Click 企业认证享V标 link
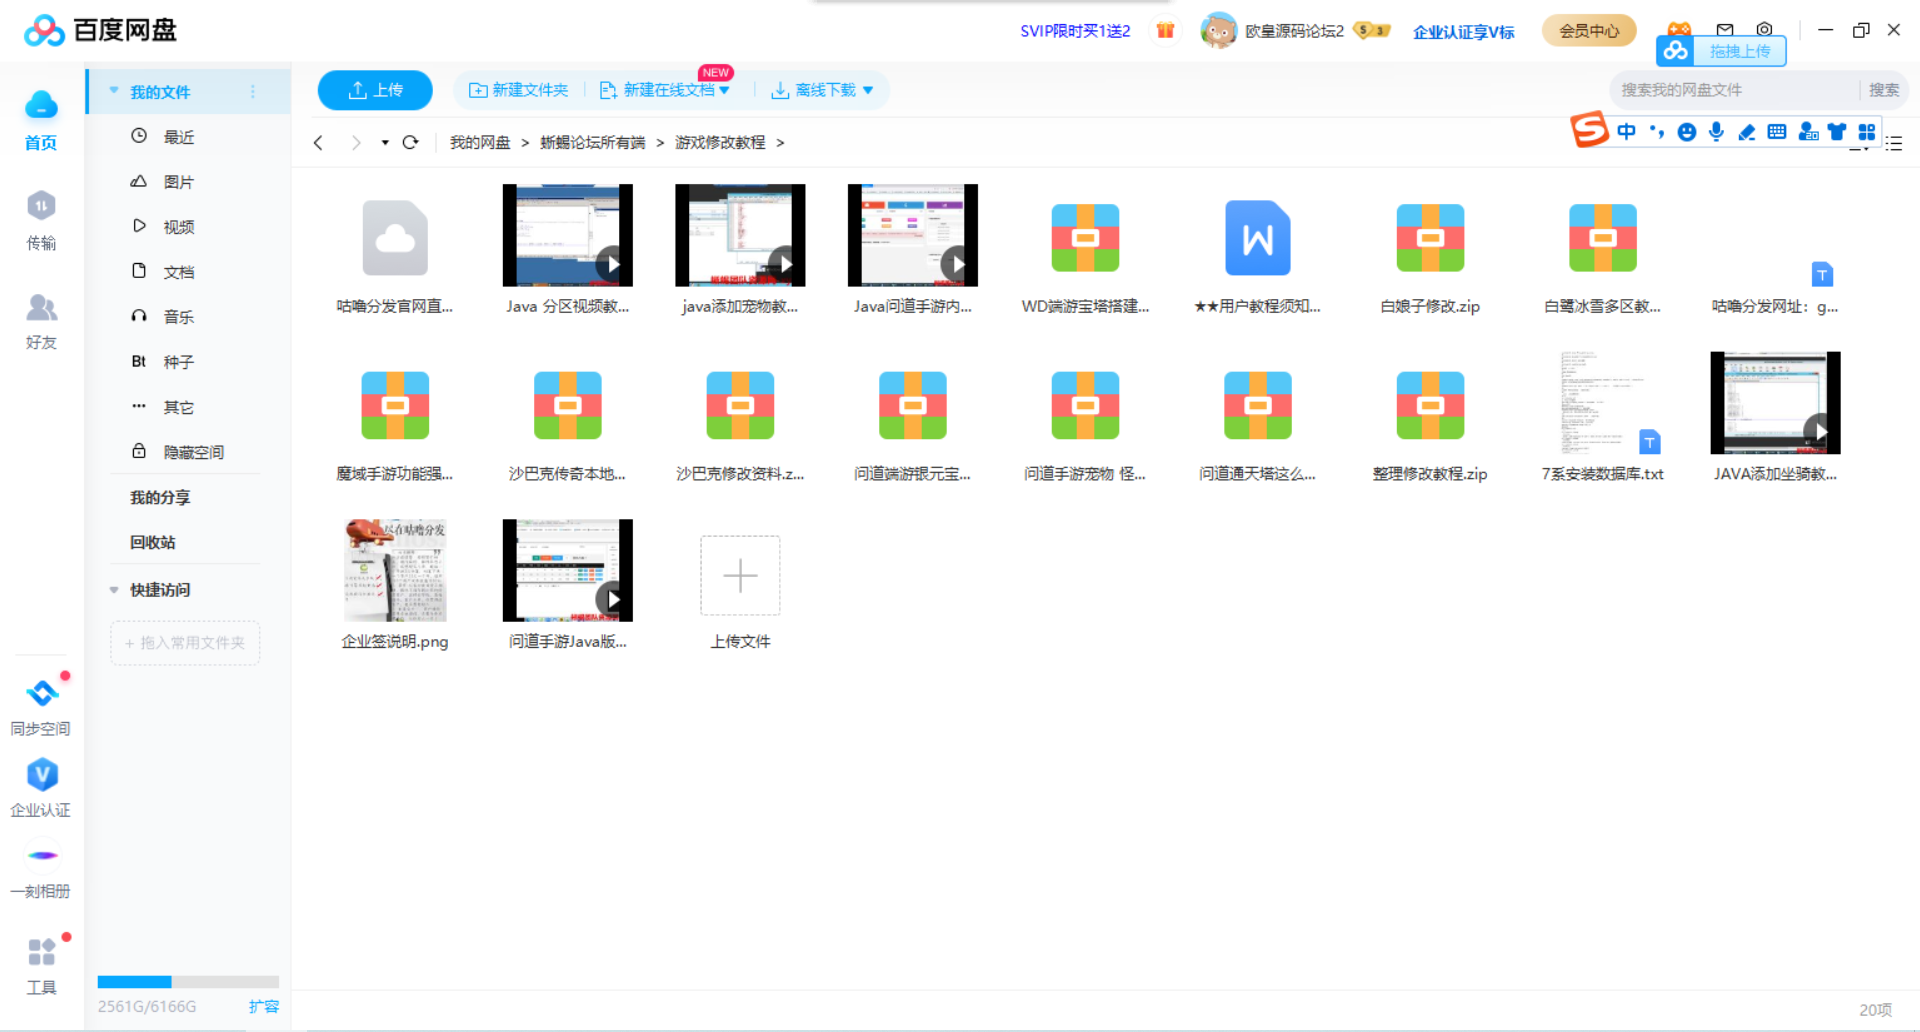The image size is (1920, 1032). [x=1463, y=32]
